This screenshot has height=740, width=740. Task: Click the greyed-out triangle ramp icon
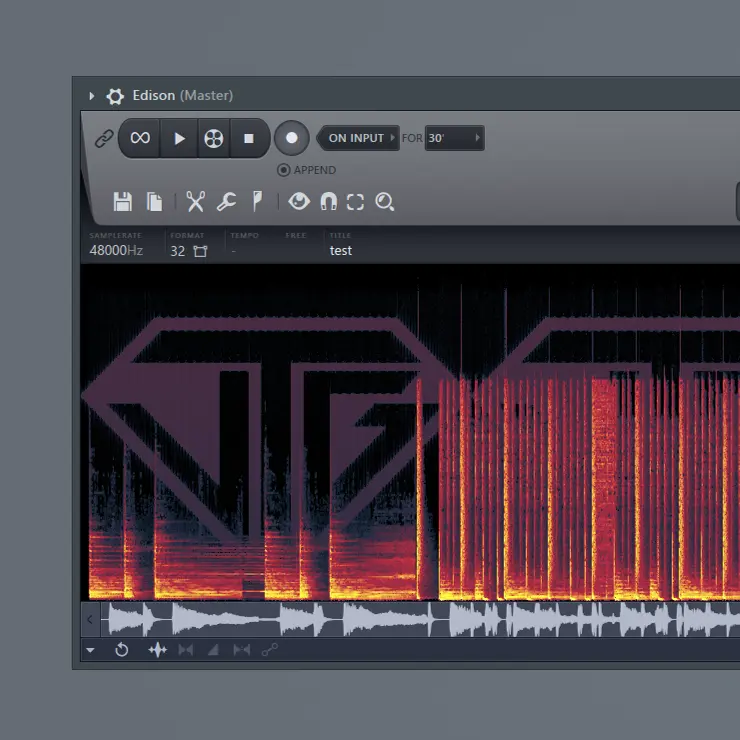point(213,650)
